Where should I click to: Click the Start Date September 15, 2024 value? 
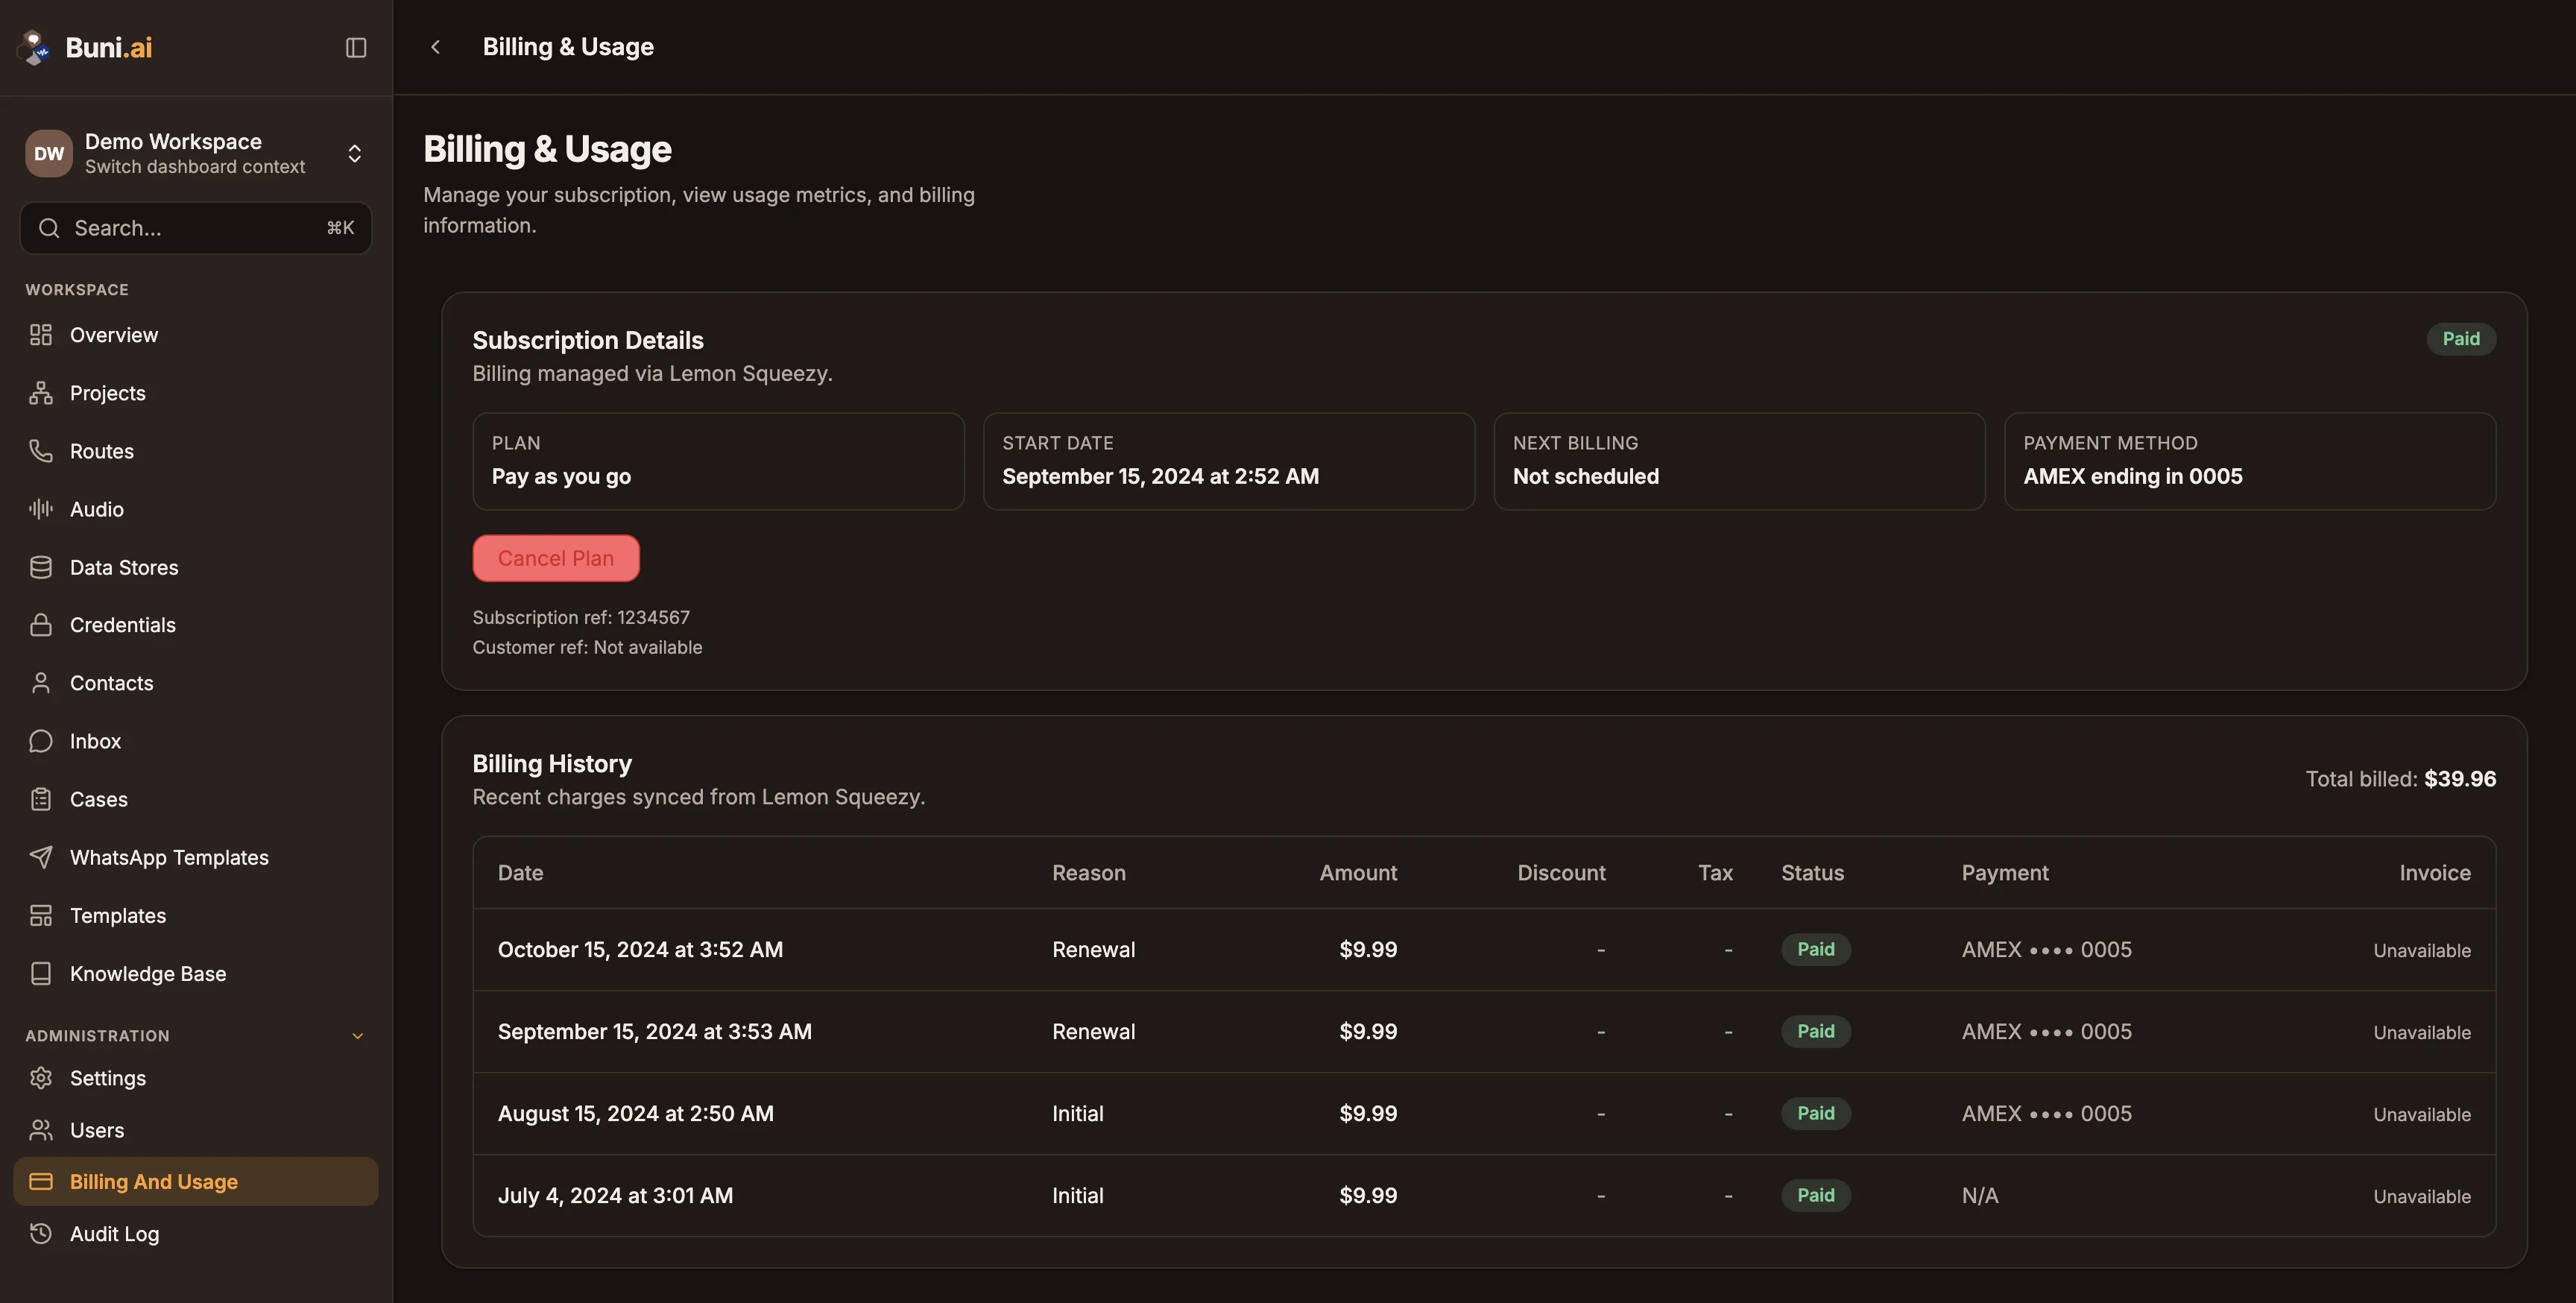click(1160, 476)
